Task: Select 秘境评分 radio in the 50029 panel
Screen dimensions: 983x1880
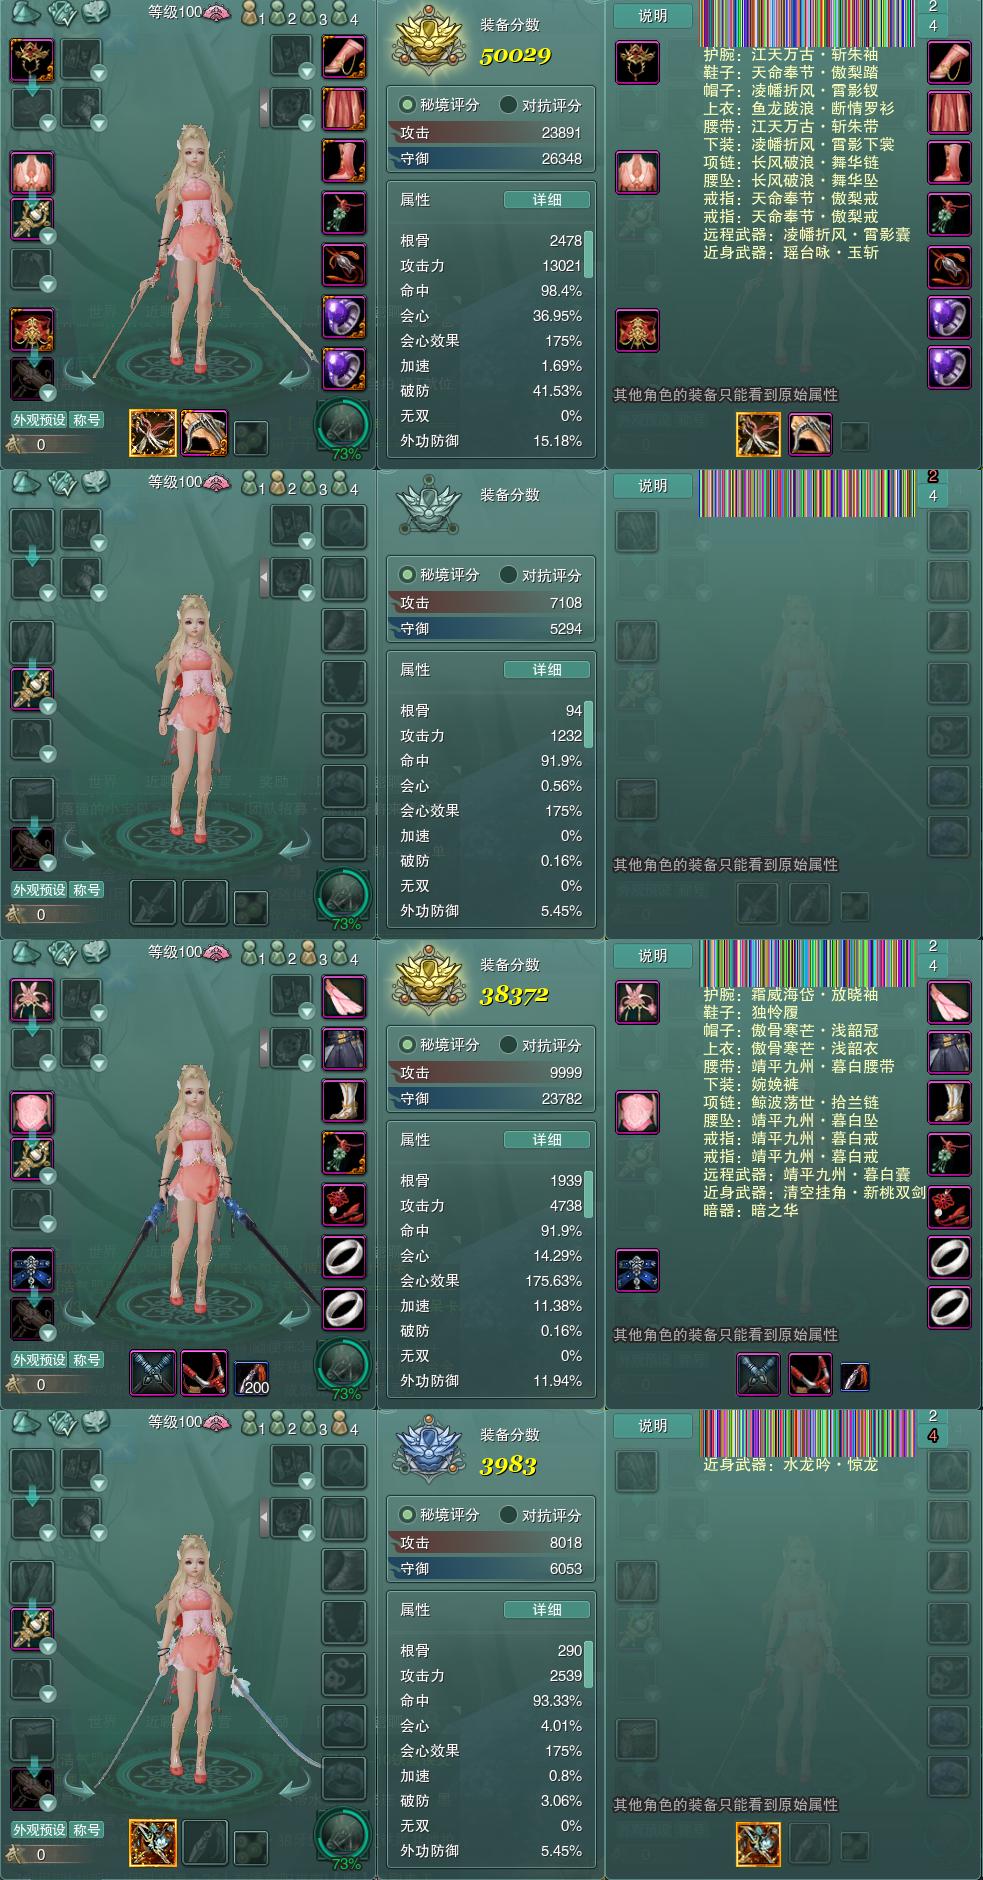Action: tap(407, 104)
